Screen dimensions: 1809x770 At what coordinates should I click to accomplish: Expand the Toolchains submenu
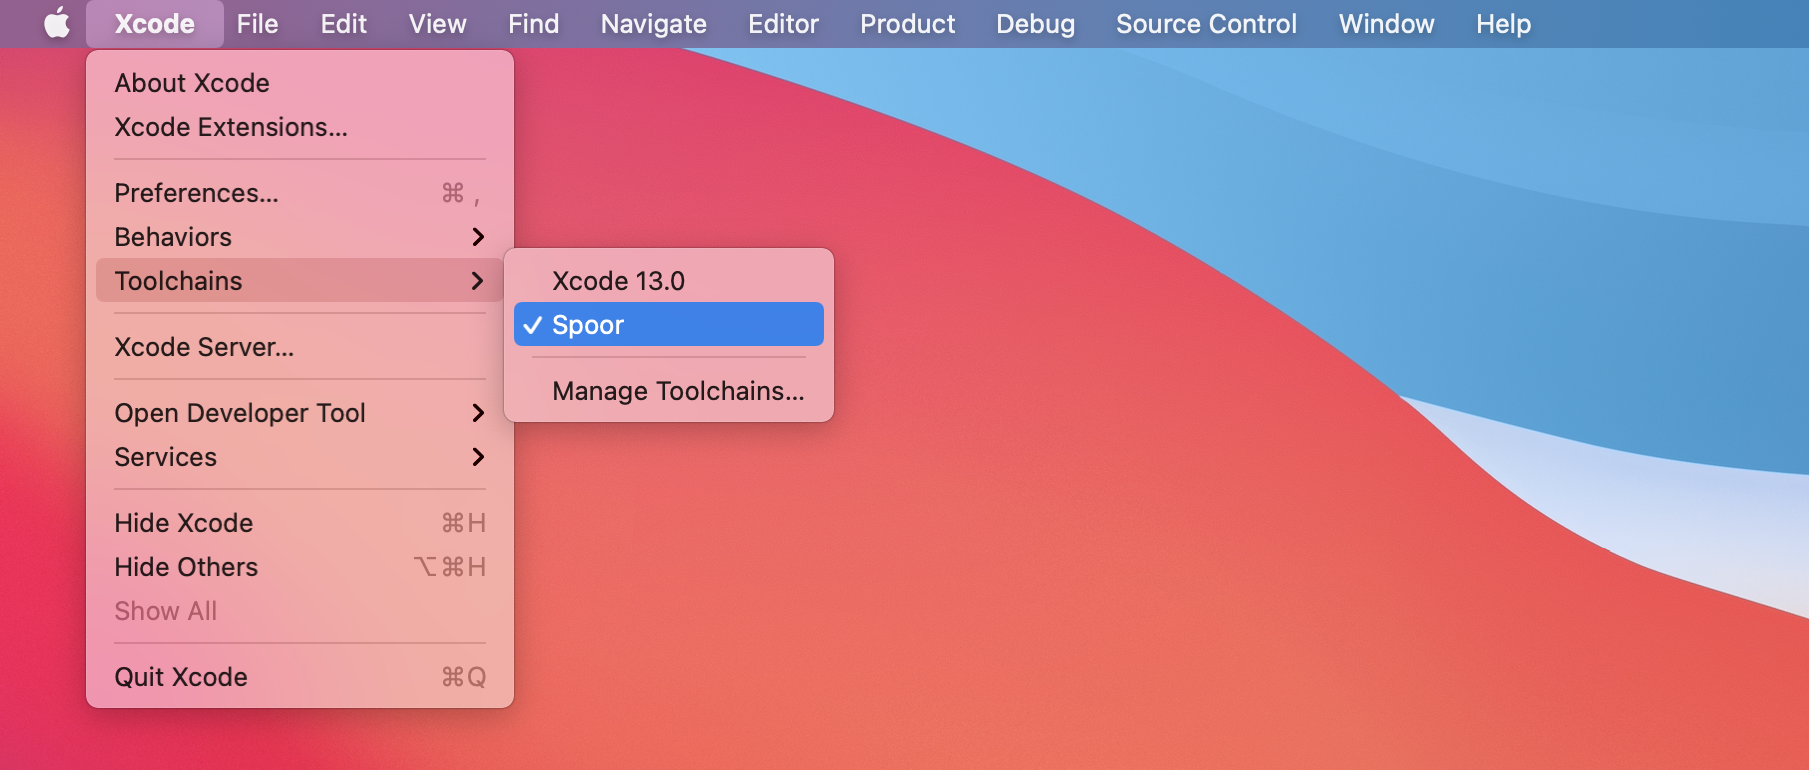pyautogui.click(x=300, y=281)
